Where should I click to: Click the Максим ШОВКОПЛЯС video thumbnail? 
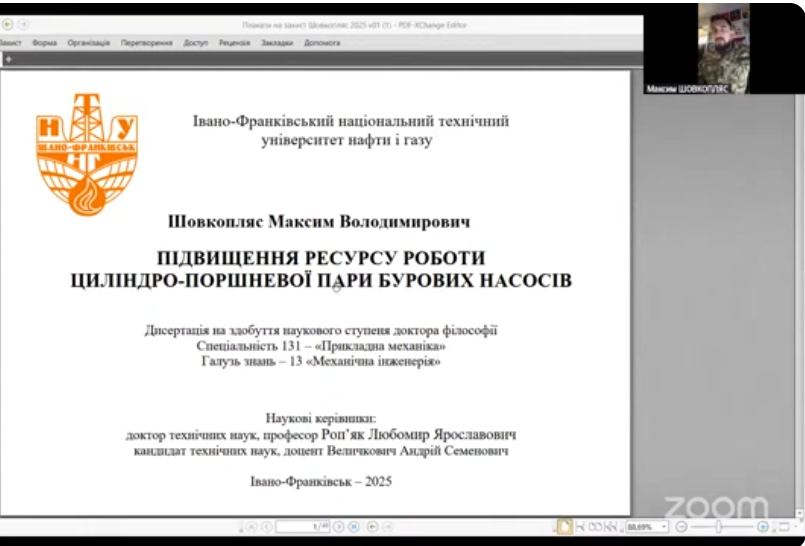tap(723, 48)
